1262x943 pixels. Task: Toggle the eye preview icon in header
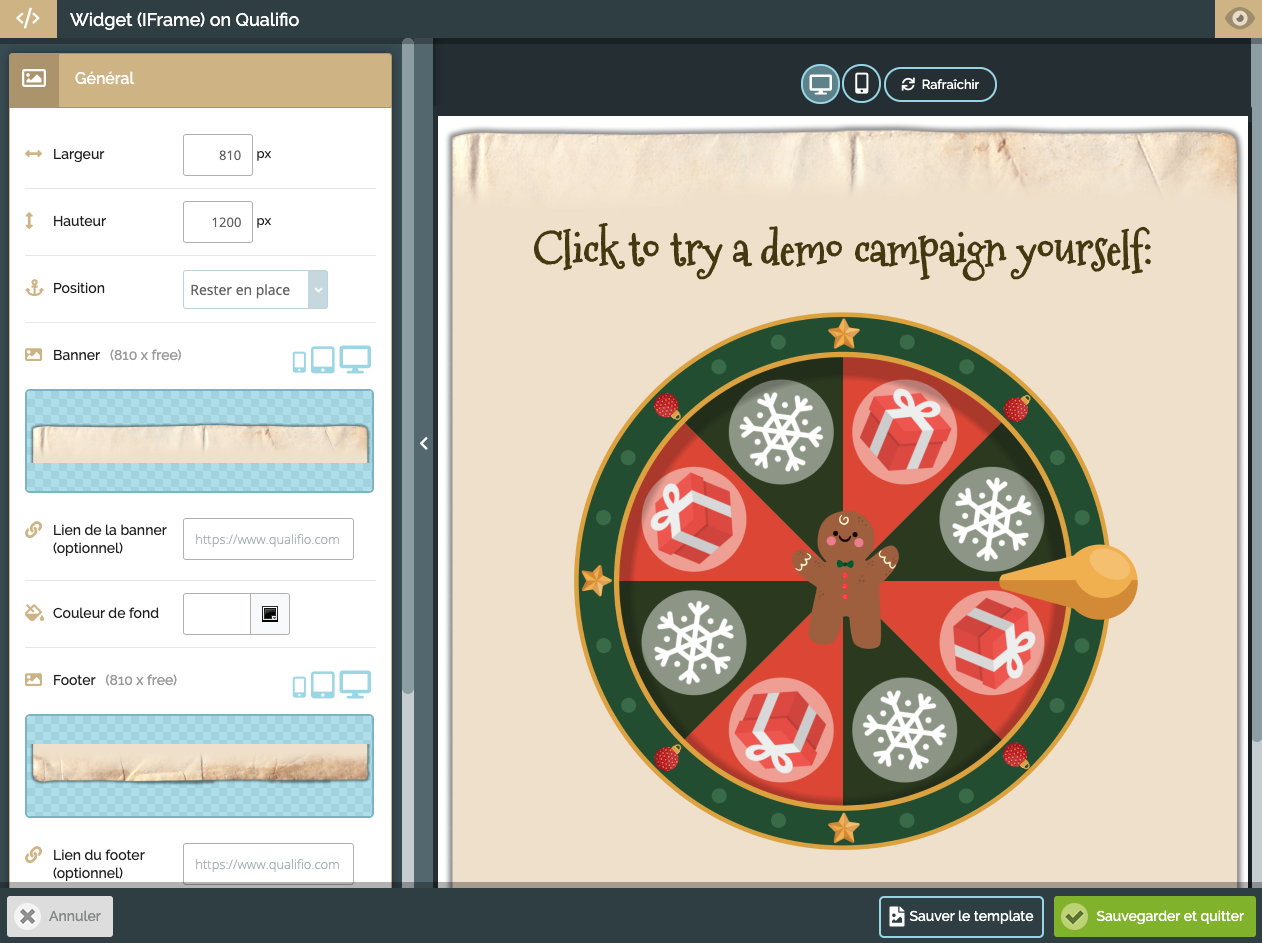pos(1239,19)
